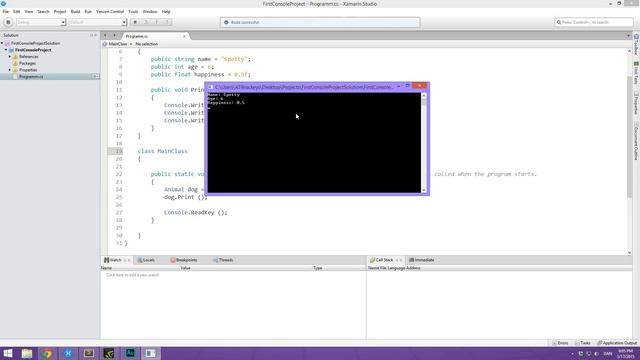
Task: Open File Explorer from the taskbar
Action: pos(27,353)
